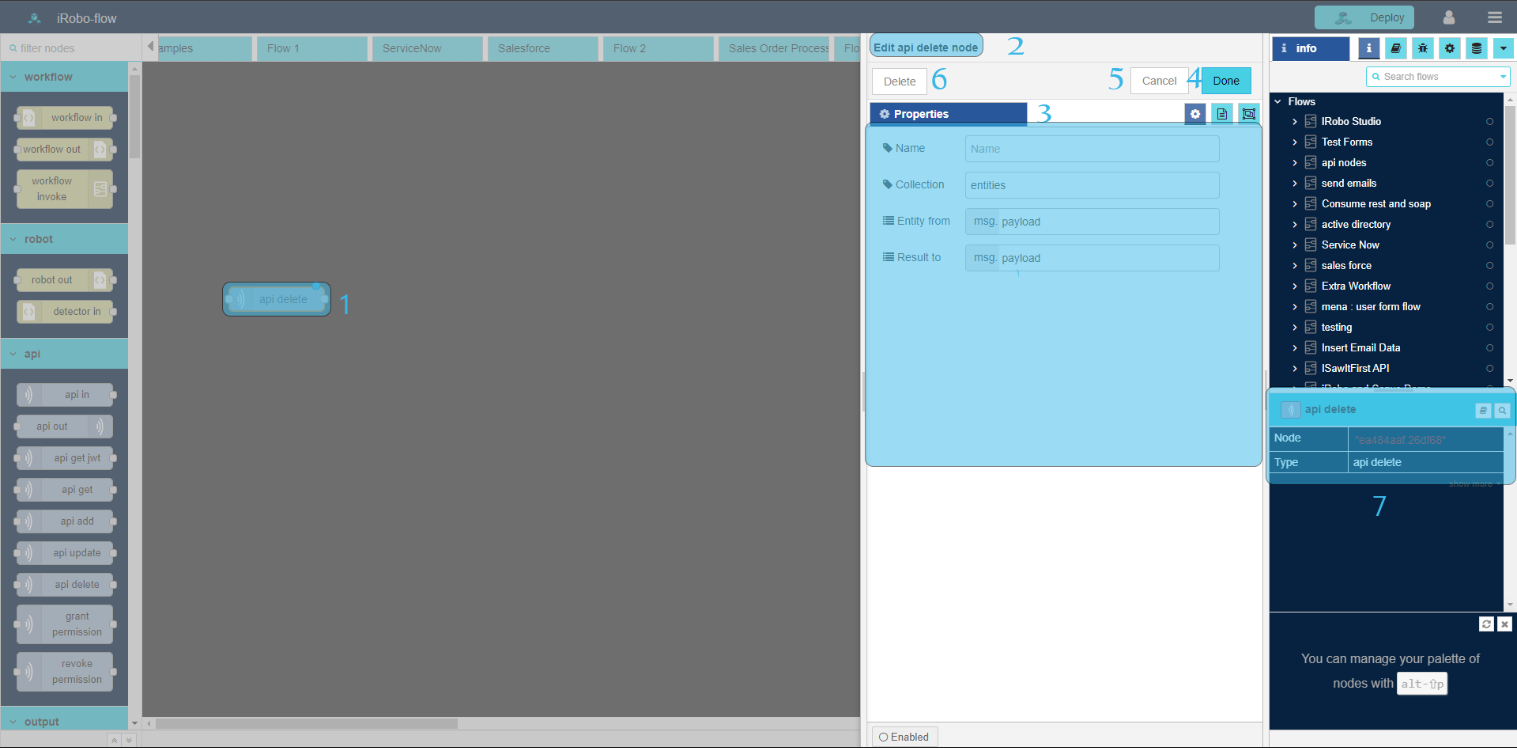The image size is (1517, 748).
Task: Toggle the Enabled state of the node
Action: (904, 737)
